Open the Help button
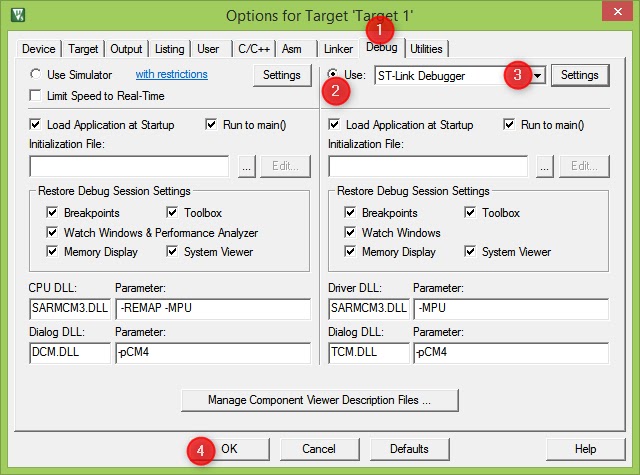The width and height of the screenshot is (640, 475). pos(586,449)
